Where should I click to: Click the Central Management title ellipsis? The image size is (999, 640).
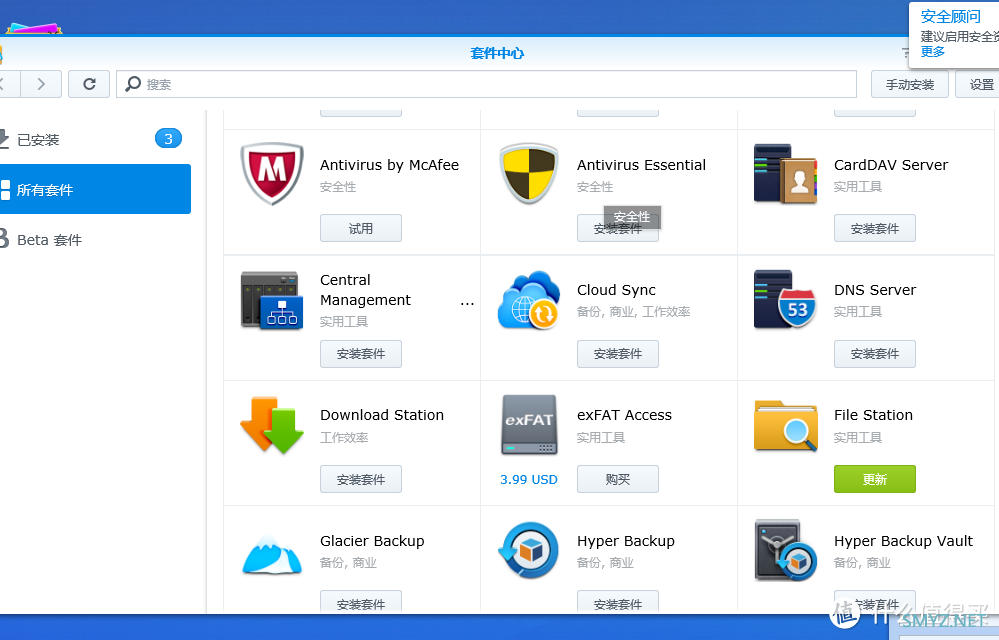[467, 304]
